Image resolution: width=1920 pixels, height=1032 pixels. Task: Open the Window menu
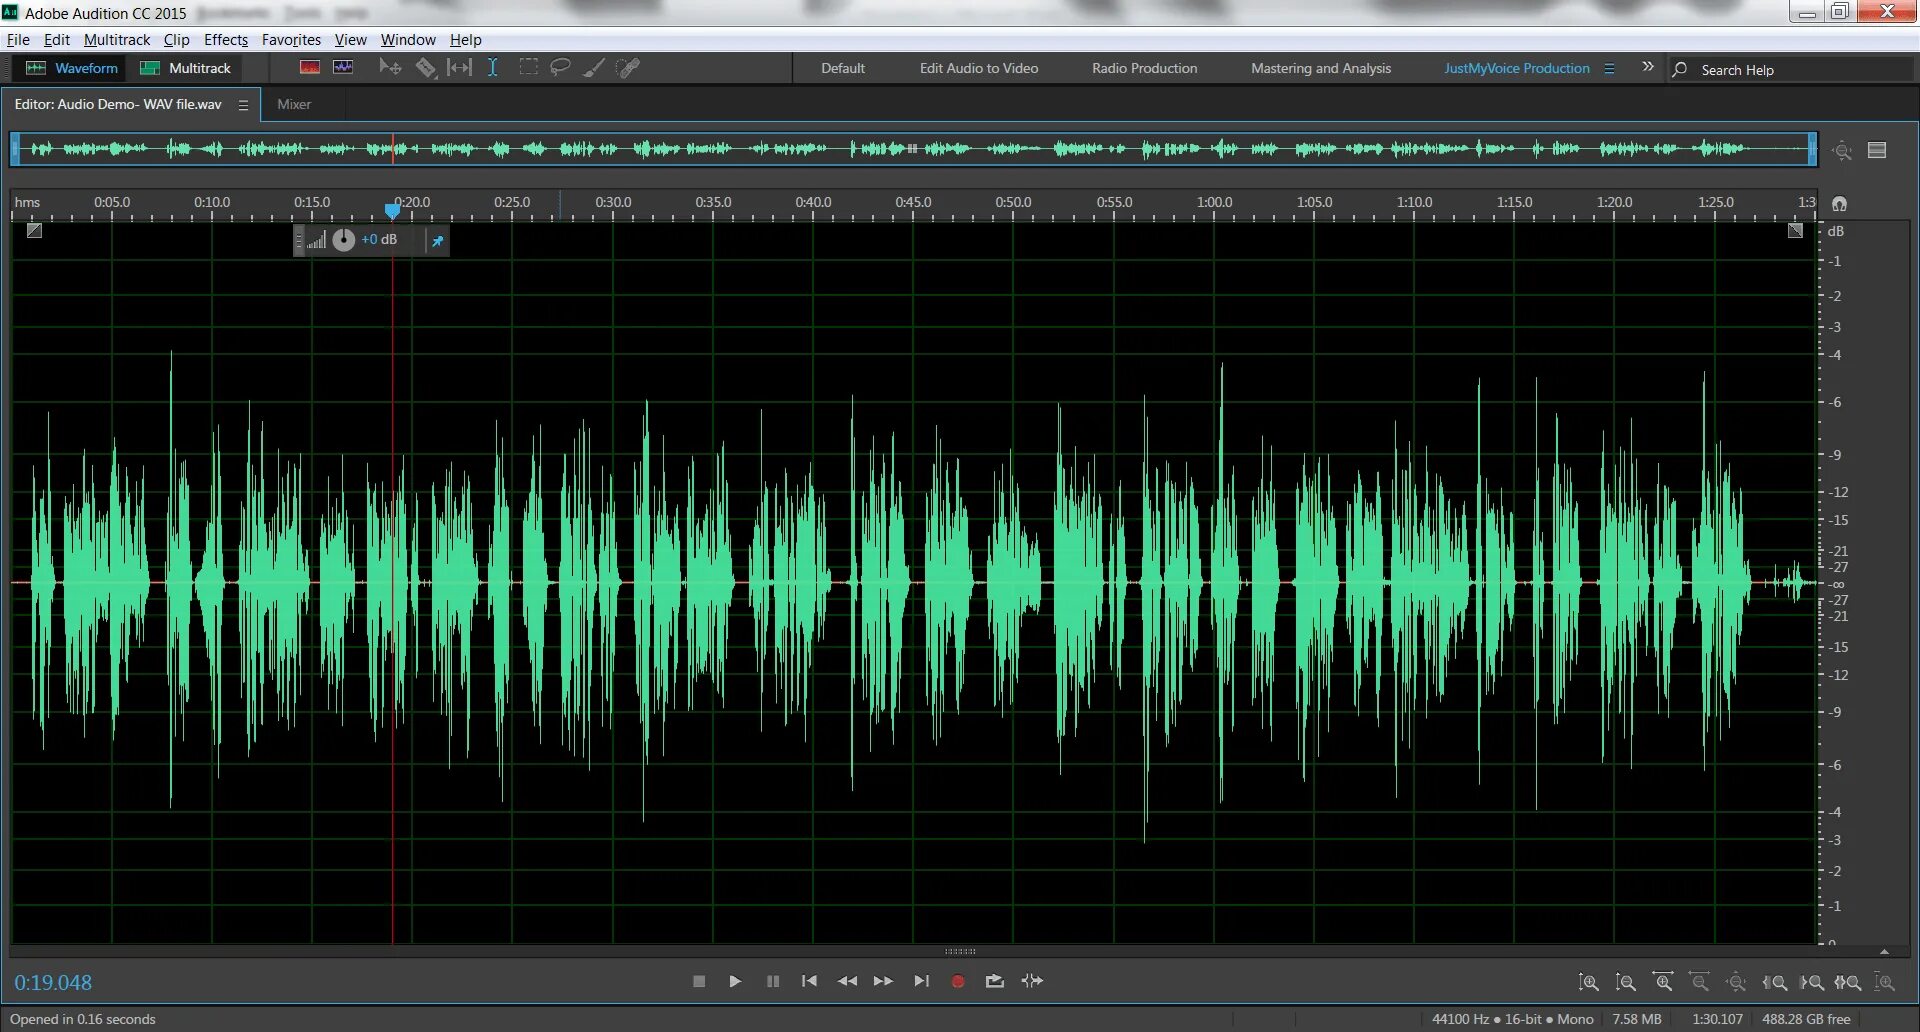(x=408, y=39)
